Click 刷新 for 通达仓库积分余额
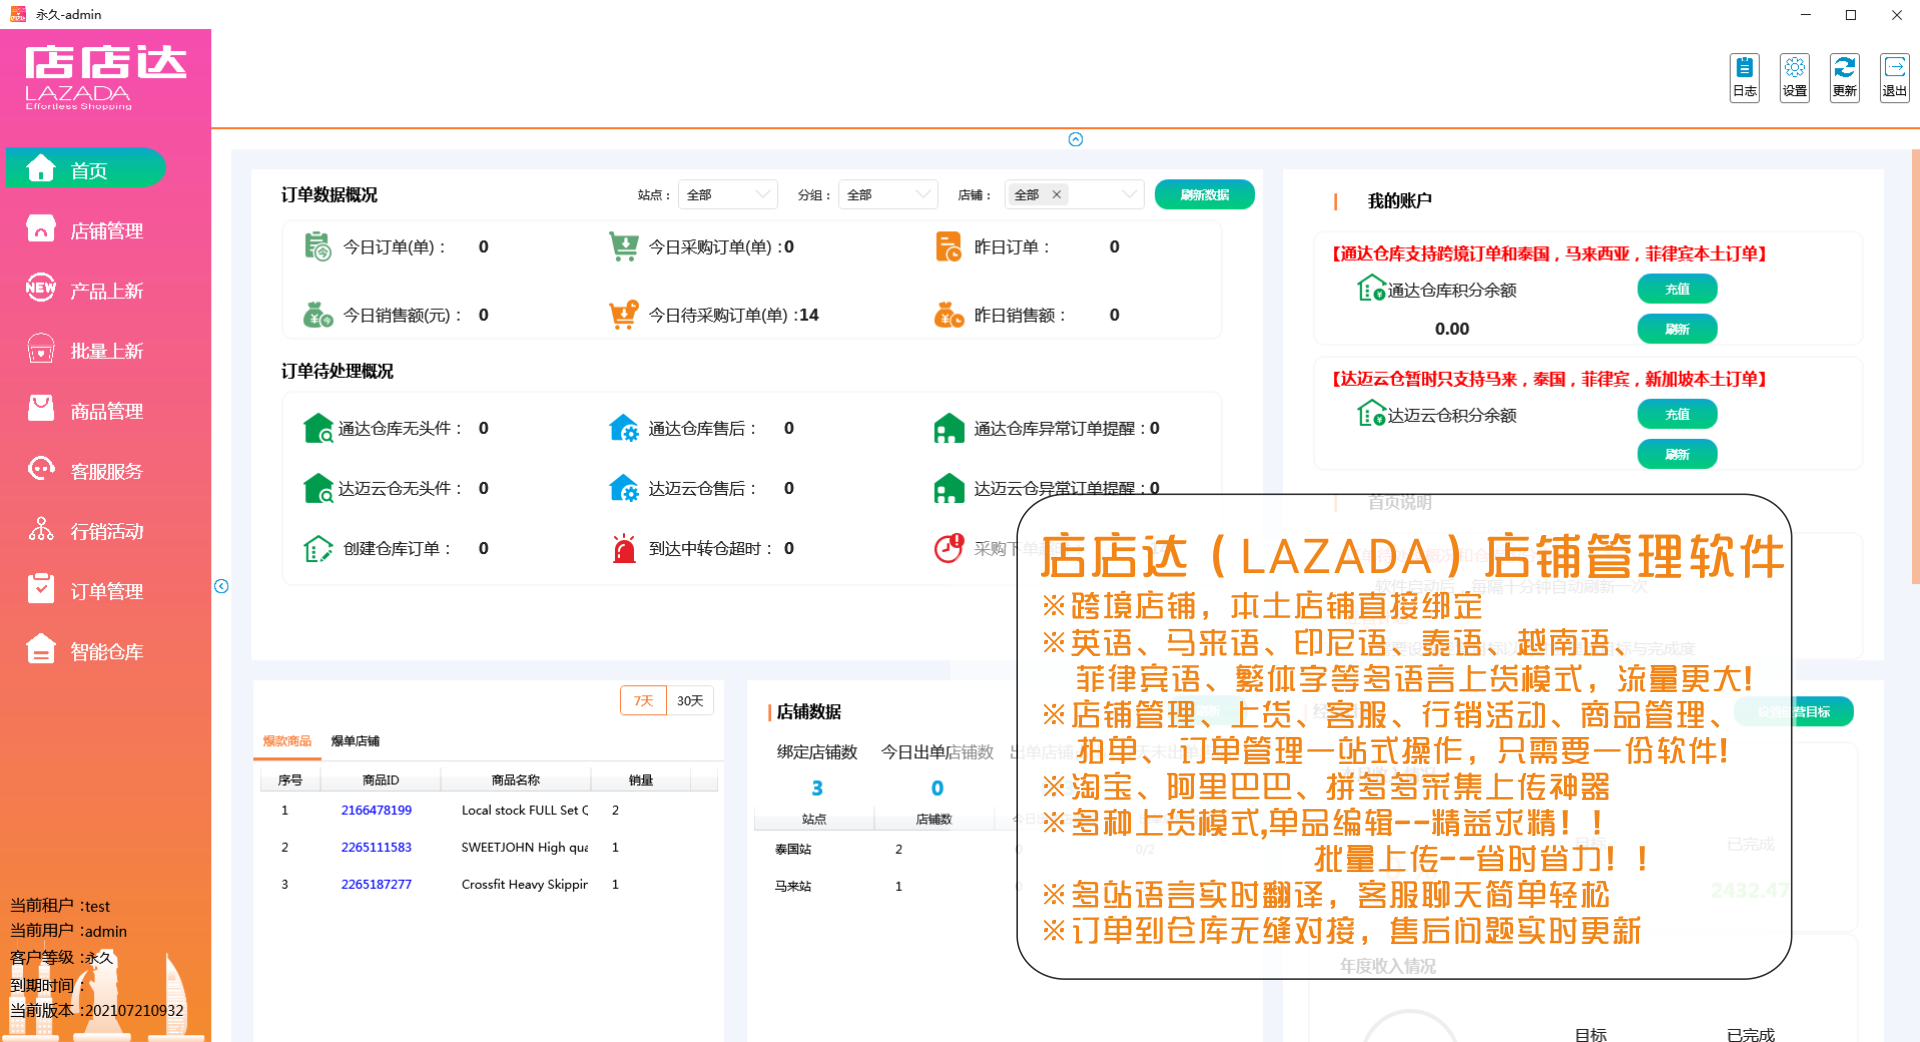This screenshot has height=1042, width=1920. click(1677, 328)
